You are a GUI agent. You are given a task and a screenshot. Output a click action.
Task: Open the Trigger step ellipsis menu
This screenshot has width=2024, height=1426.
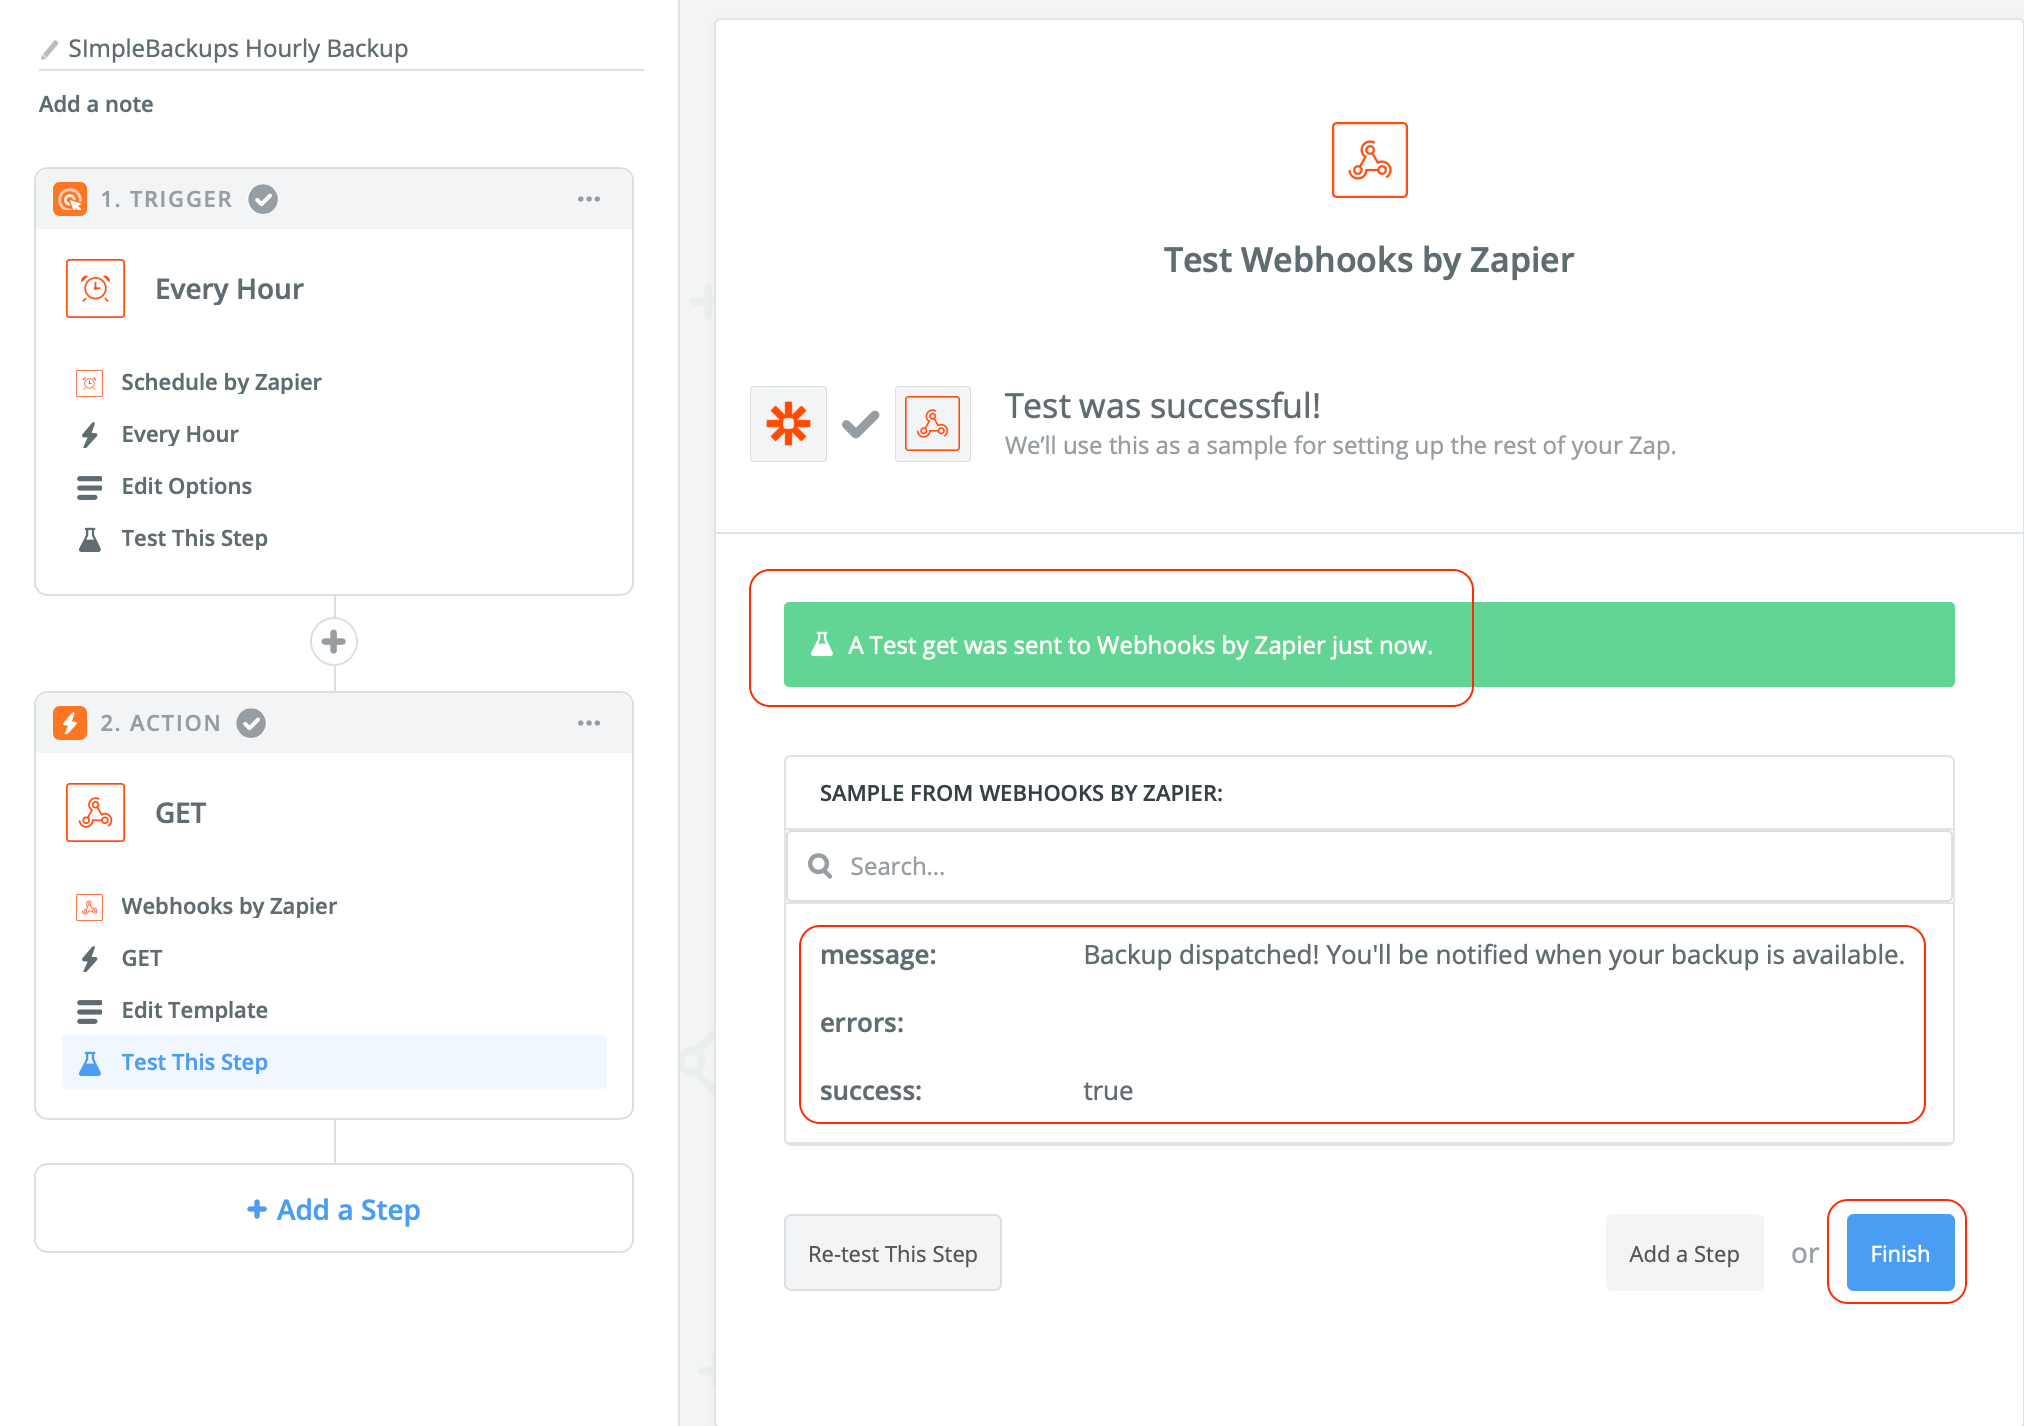pyautogui.click(x=590, y=199)
